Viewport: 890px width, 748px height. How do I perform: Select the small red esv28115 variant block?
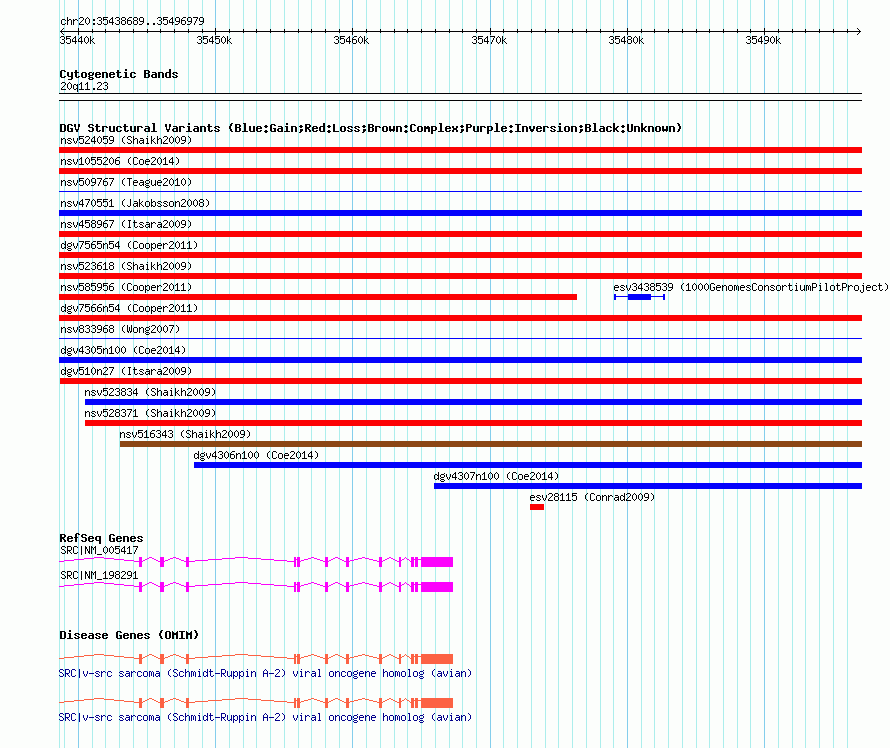537,507
